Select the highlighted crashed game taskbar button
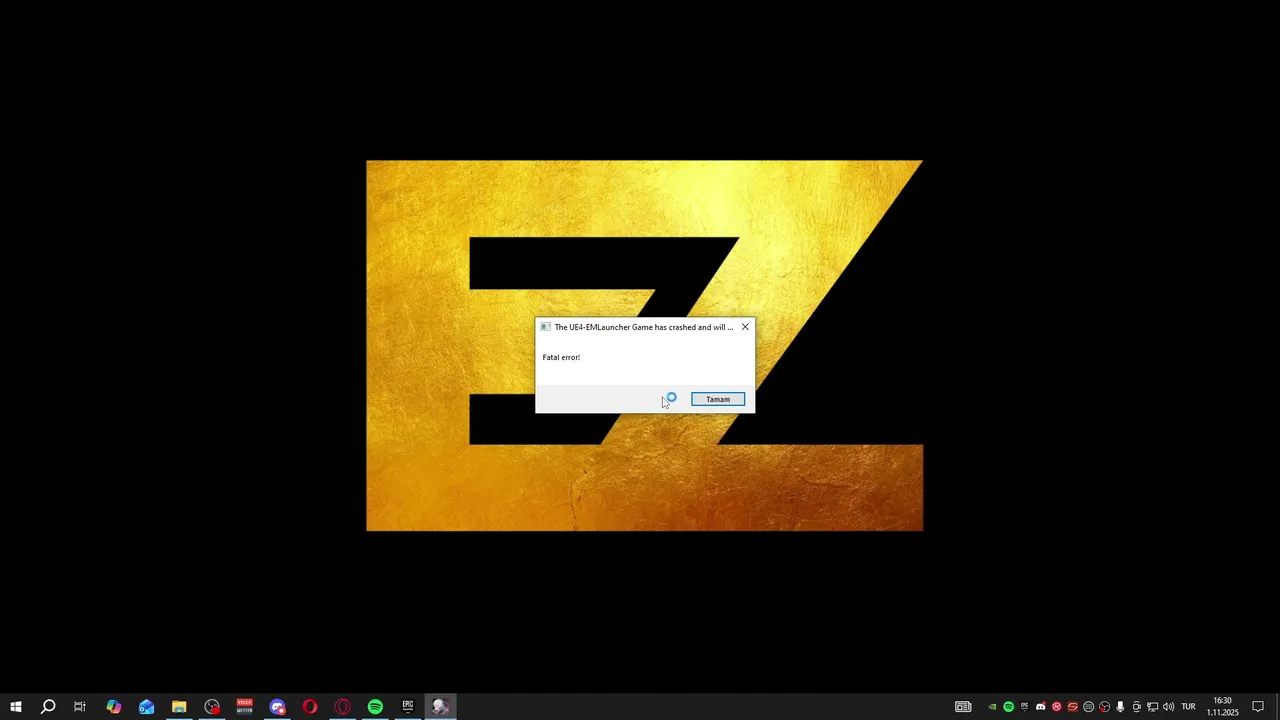Image resolution: width=1280 pixels, height=720 pixels. [441, 707]
